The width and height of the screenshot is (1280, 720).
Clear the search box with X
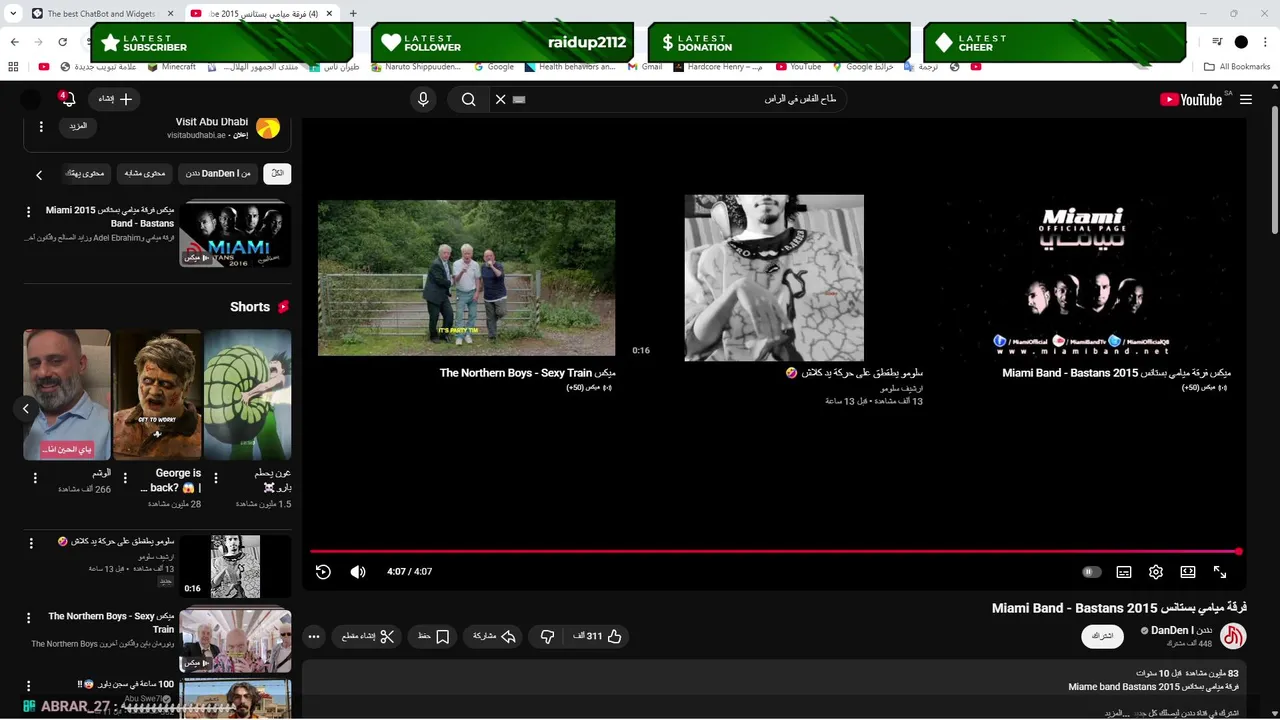pos(500,99)
